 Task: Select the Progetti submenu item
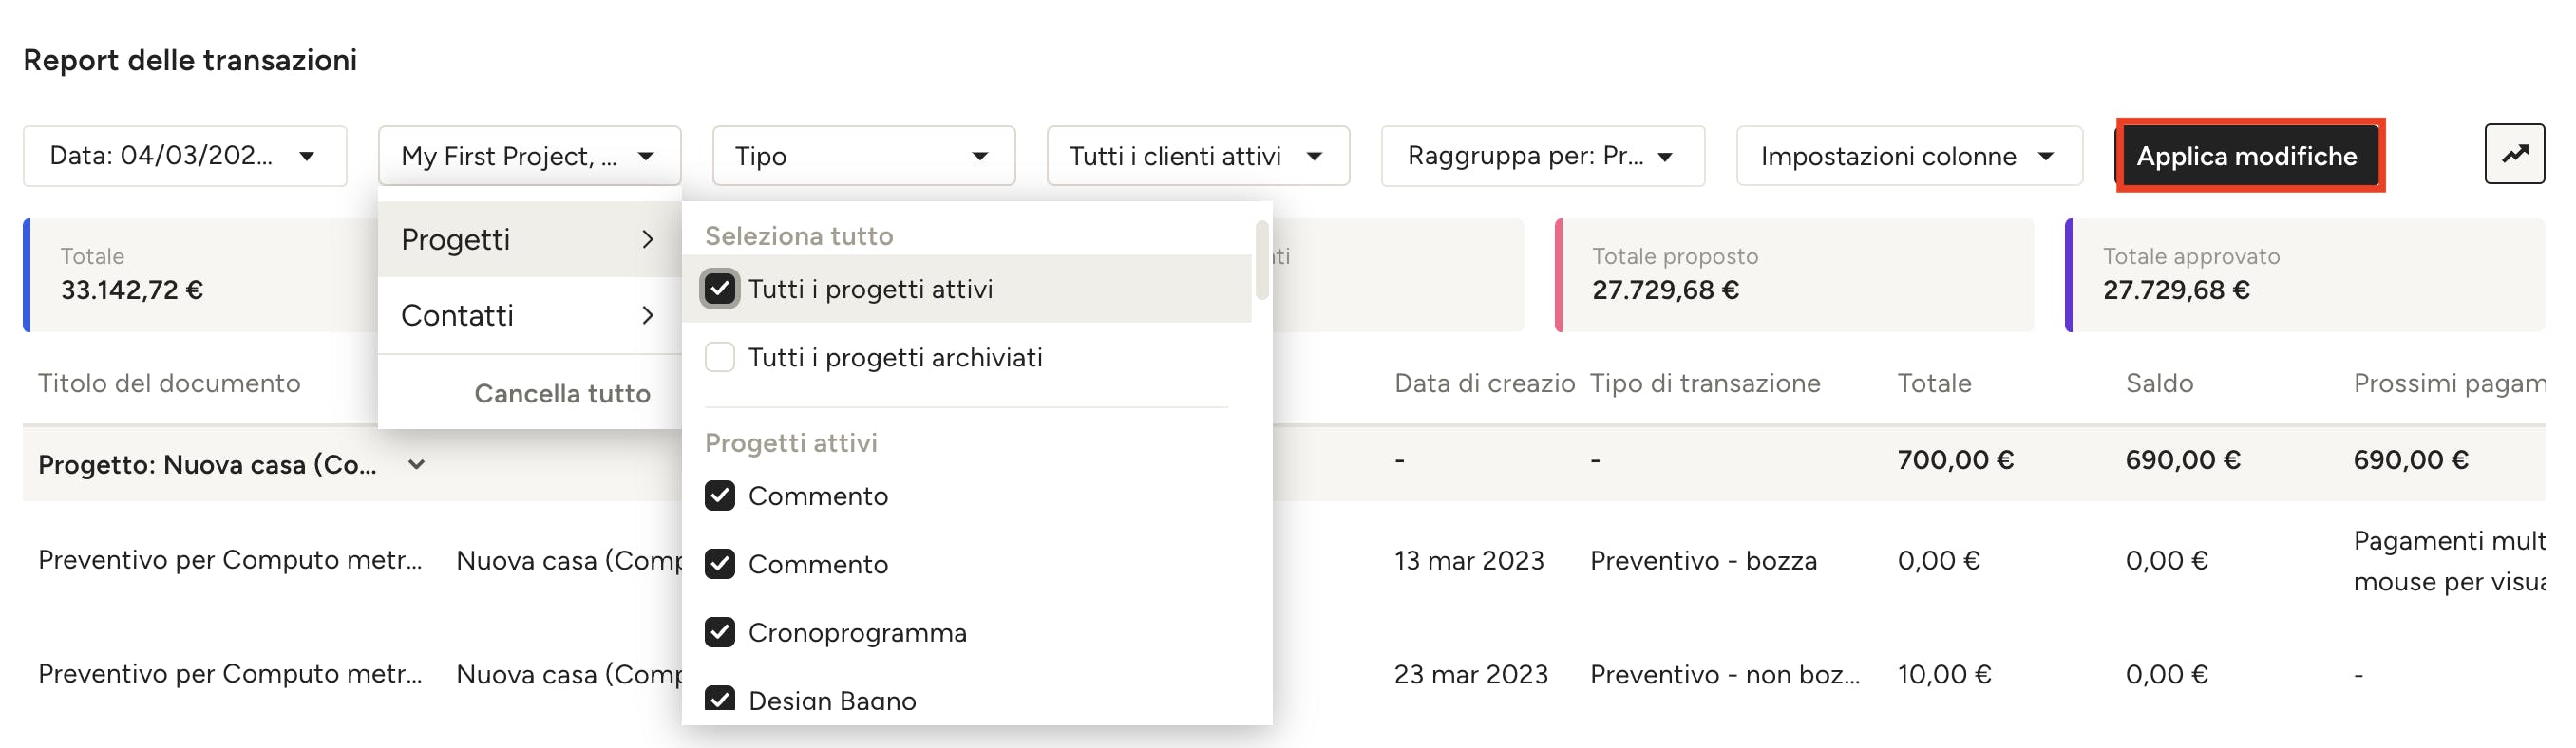tap(529, 239)
